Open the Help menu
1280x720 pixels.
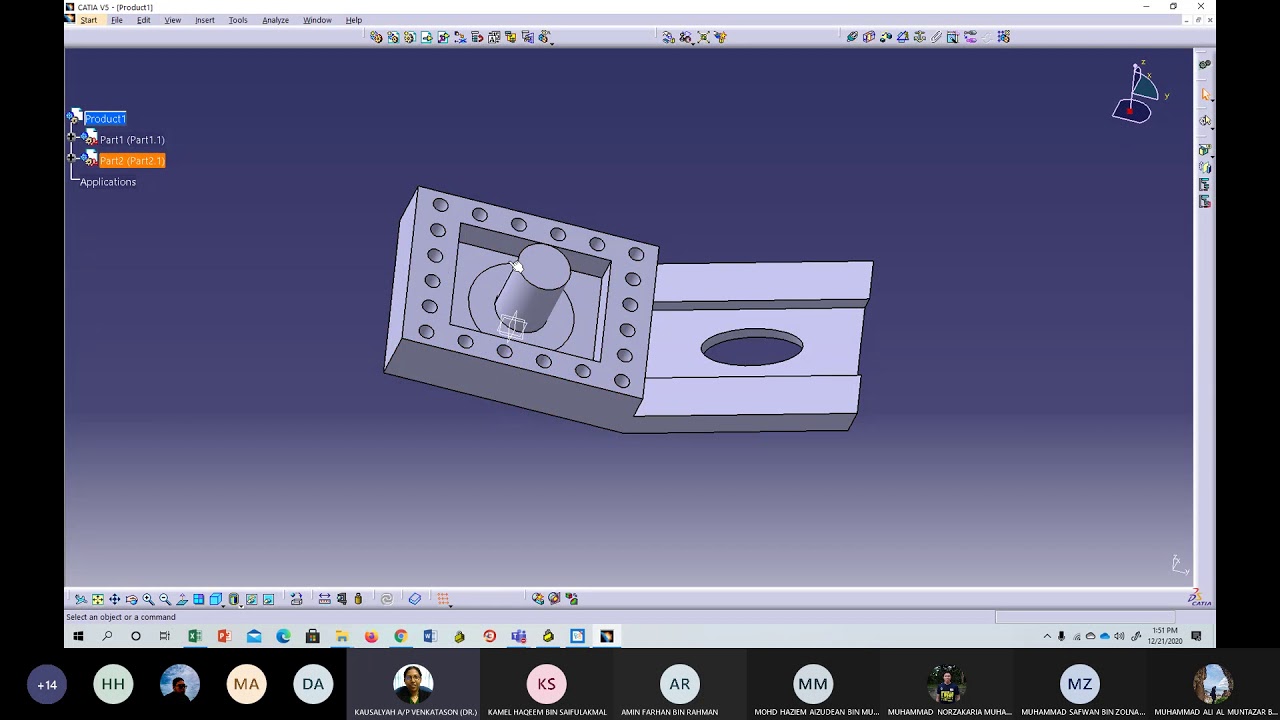pos(354,20)
